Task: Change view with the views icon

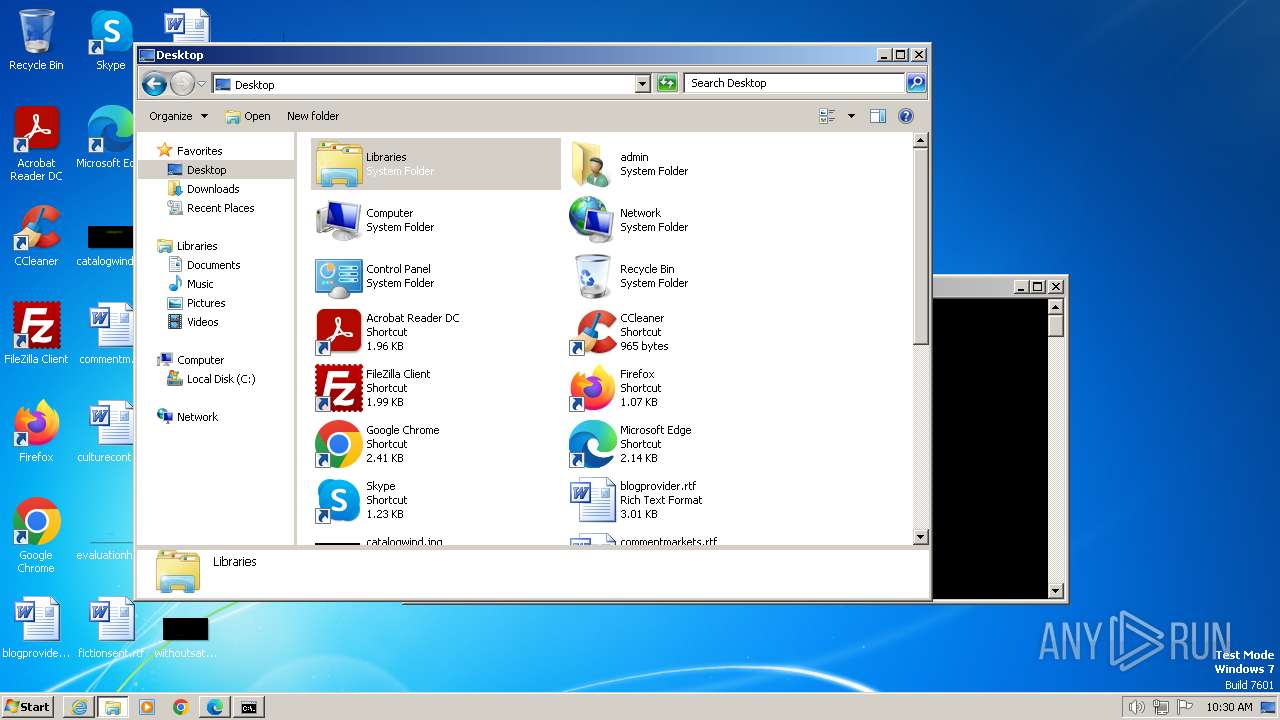Action: pos(827,116)
